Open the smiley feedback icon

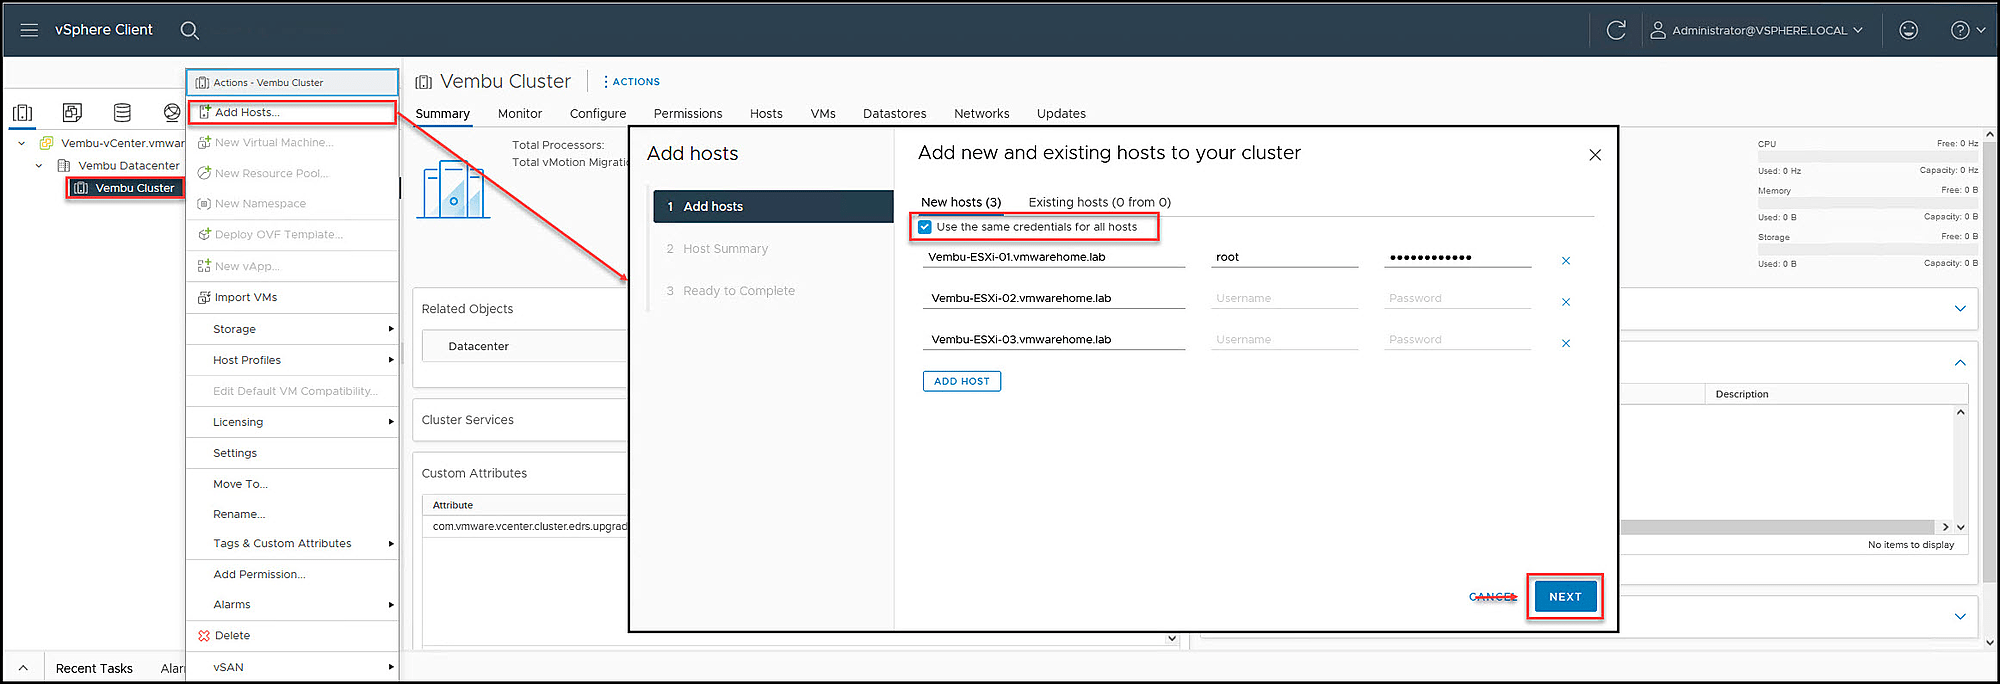[1908, 30]
